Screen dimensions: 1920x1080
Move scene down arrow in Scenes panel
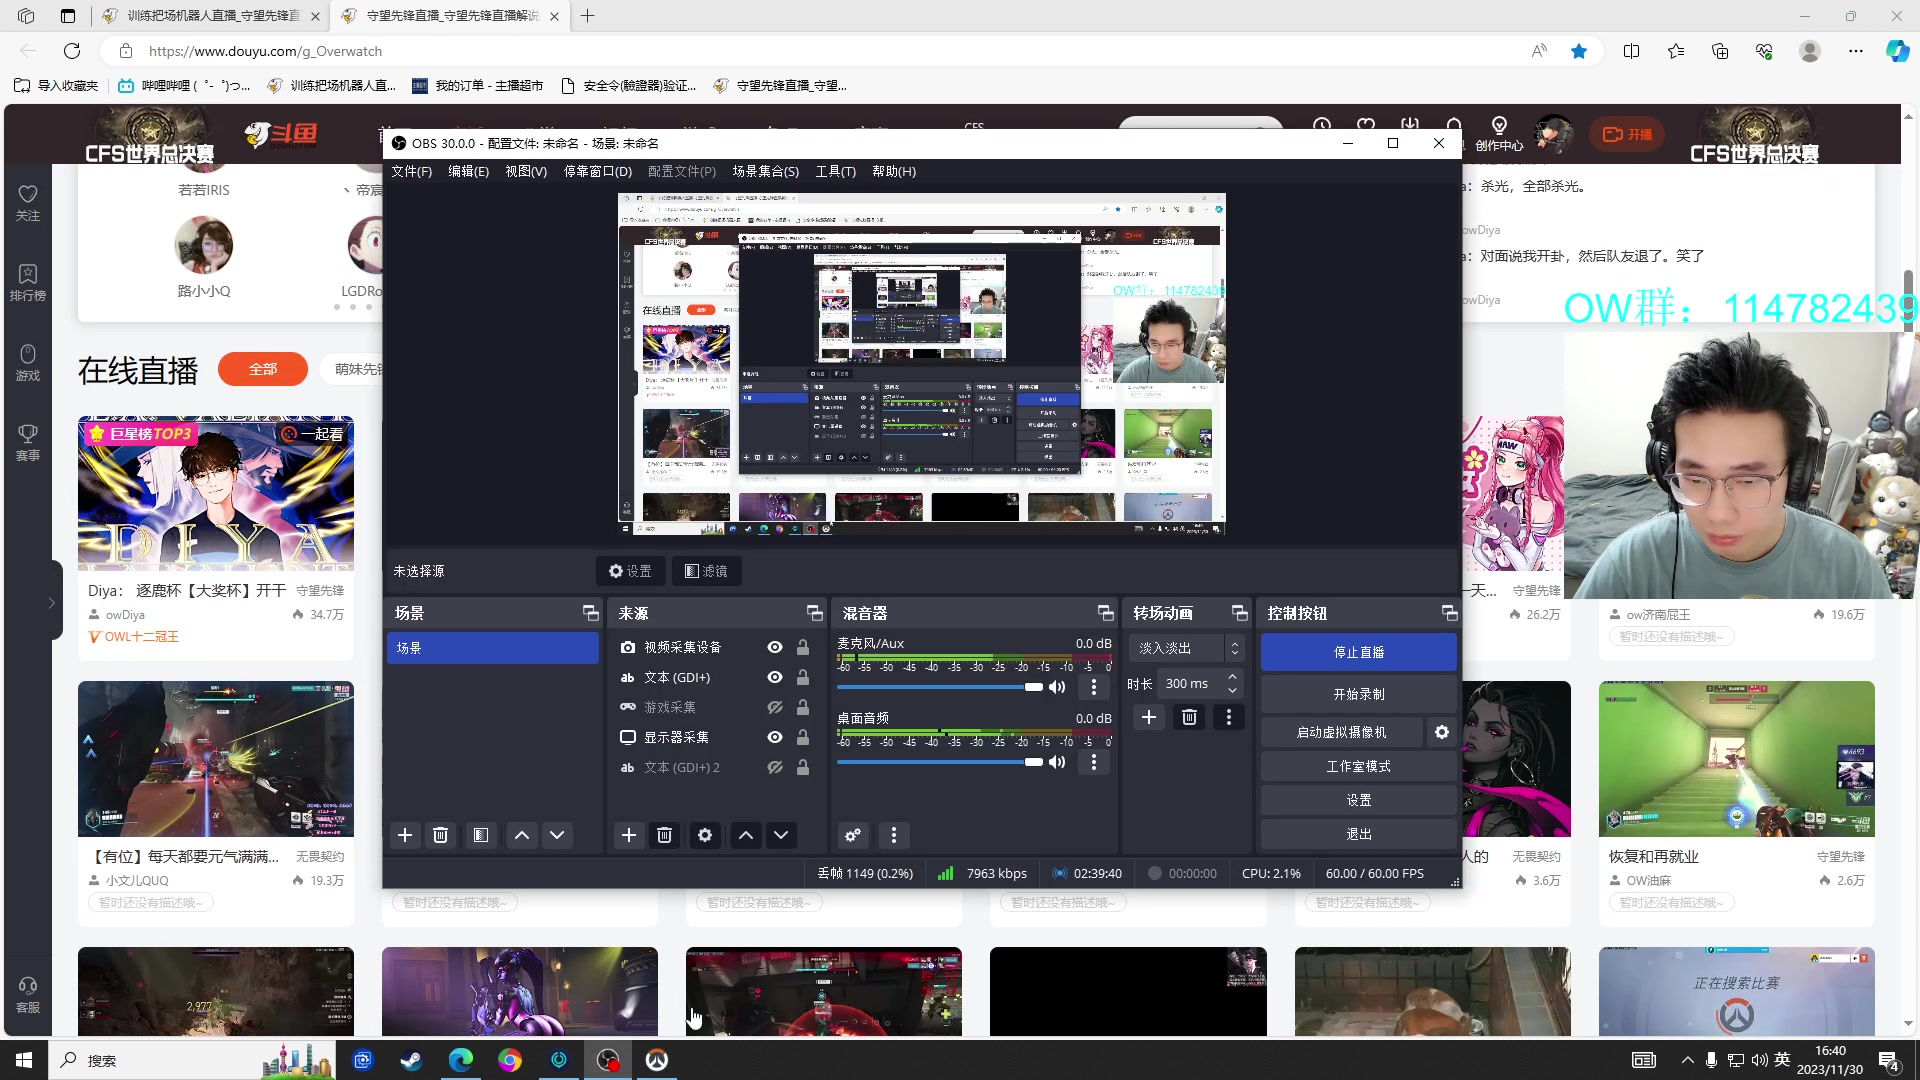pyautogui.click(x=557, y=835)
